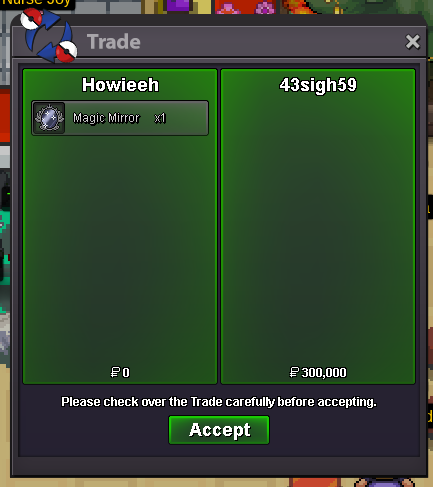Click the Nurse Joy name label
433x487 pixels.
pos(36,3)
